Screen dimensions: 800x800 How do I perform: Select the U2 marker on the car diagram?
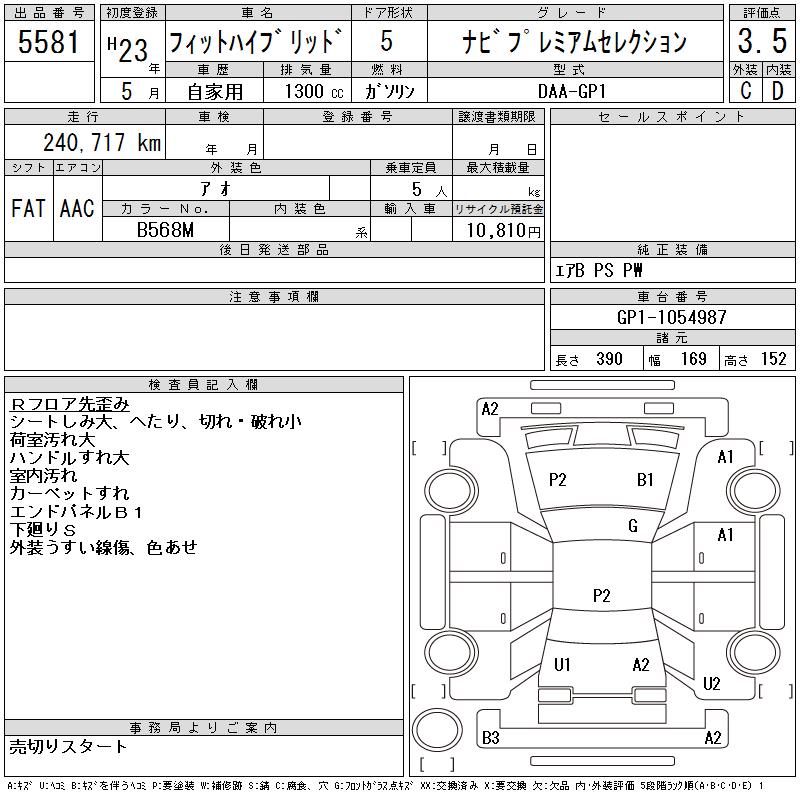click(712, 684)
